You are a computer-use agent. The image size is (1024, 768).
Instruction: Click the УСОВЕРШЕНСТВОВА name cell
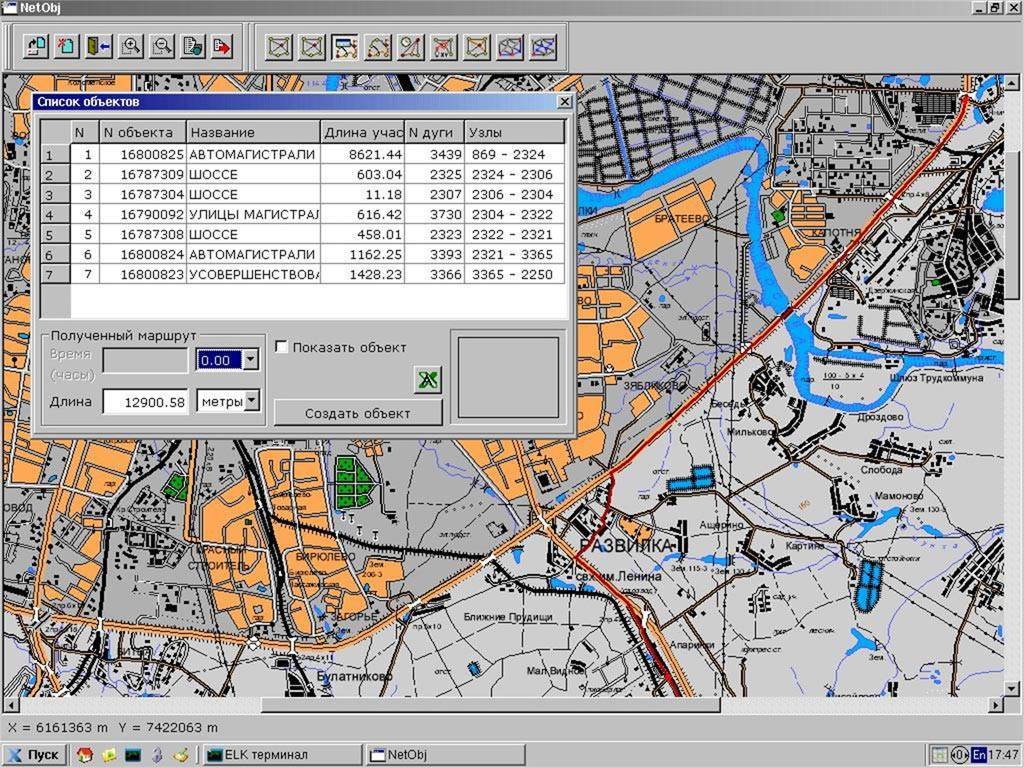click(253, 274)
